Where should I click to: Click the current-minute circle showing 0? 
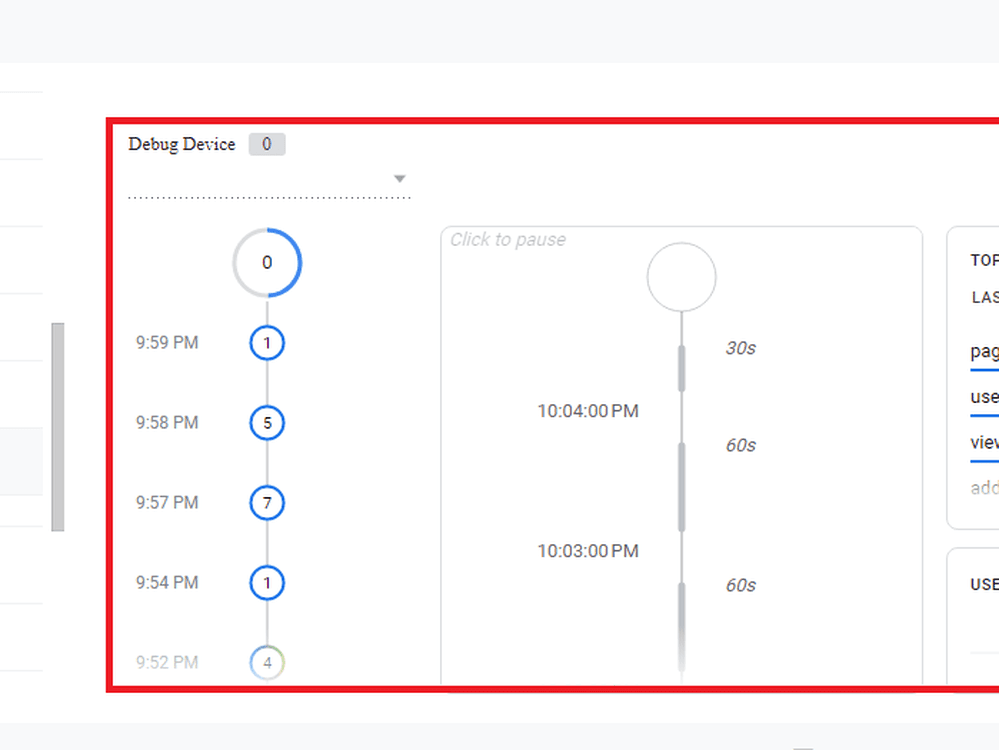point(267,263)
